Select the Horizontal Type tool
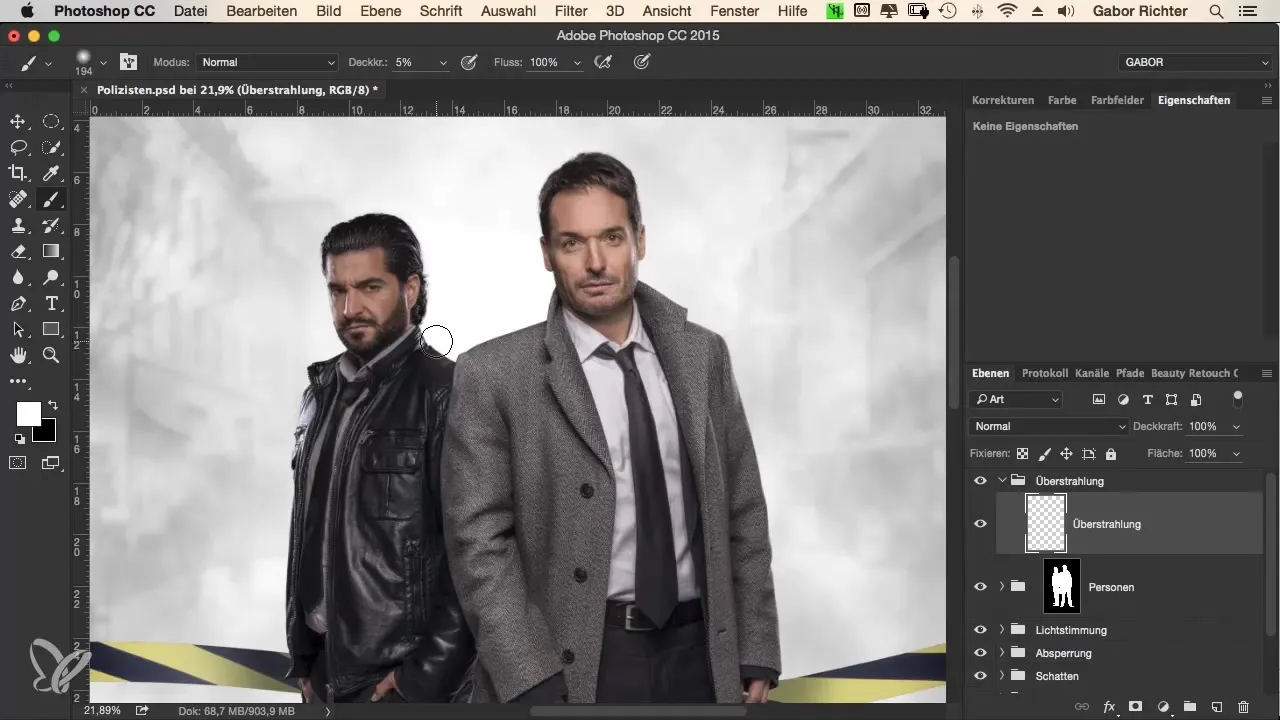Screen dimensions: 1280x720 [51, 304]
